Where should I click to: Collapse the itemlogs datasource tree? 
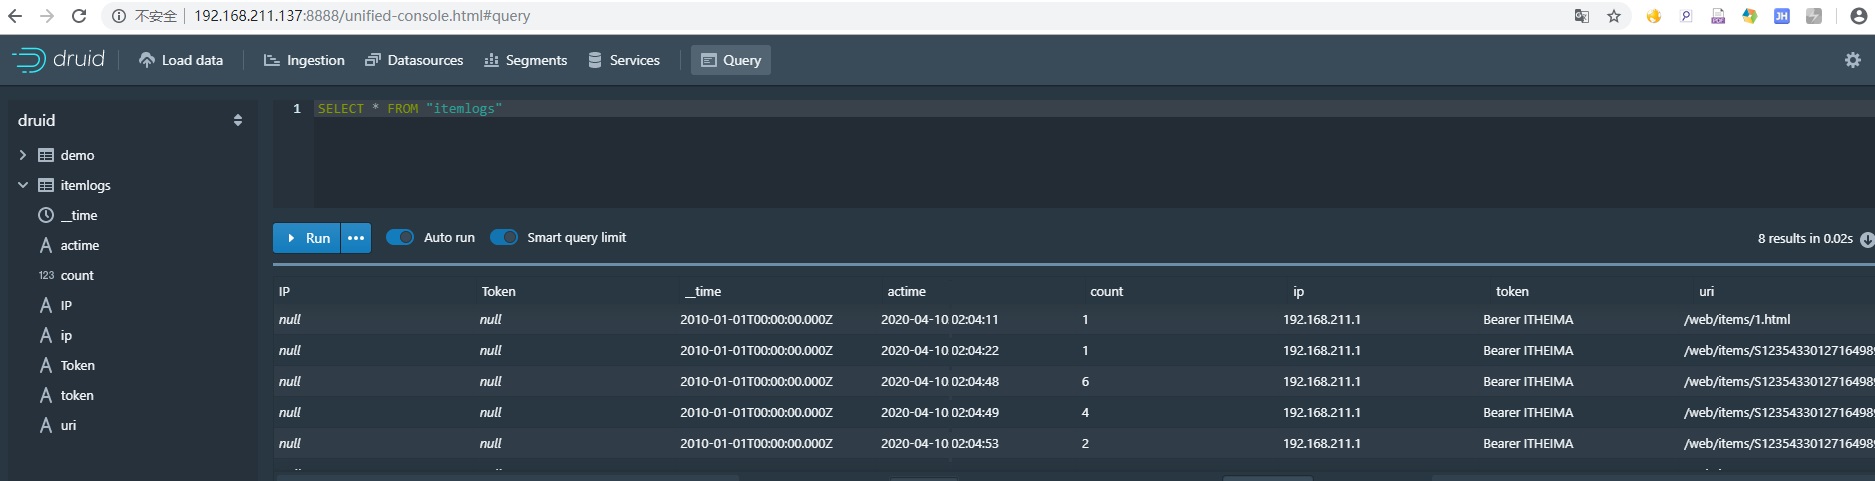point(23,185)
